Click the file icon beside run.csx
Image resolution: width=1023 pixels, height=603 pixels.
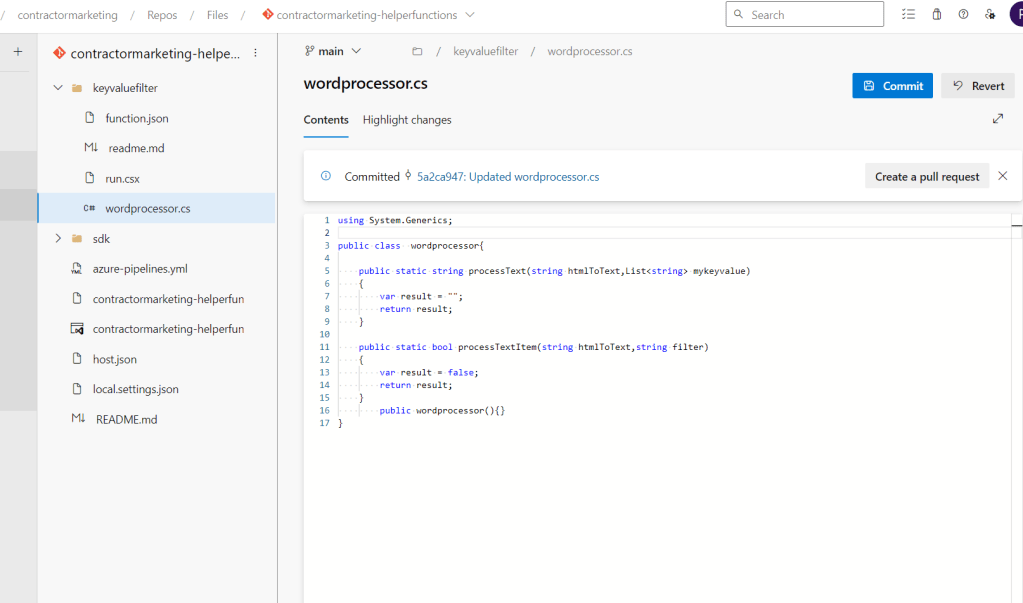tap(90, 178)
